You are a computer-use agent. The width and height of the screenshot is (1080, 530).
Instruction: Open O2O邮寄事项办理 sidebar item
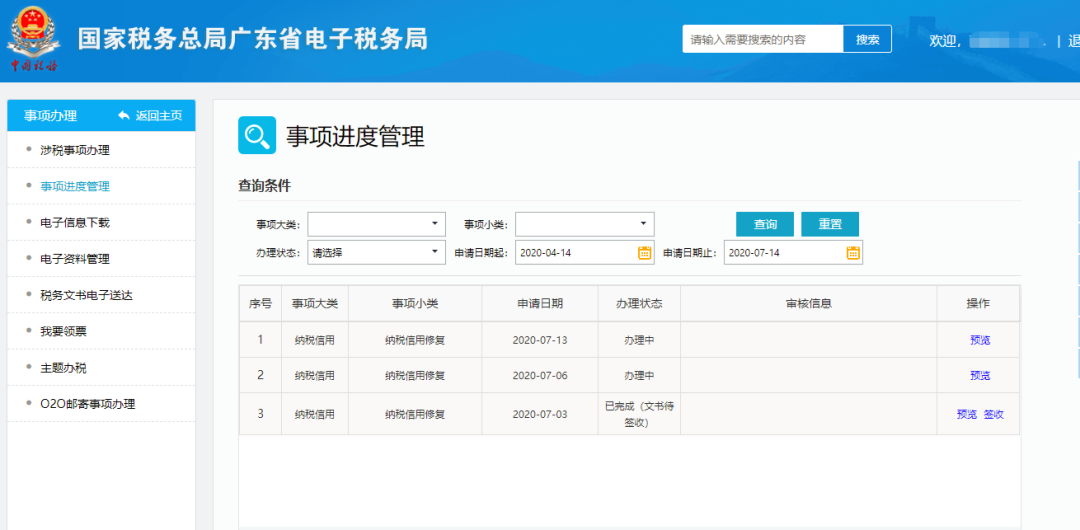[x=87, y=404]
